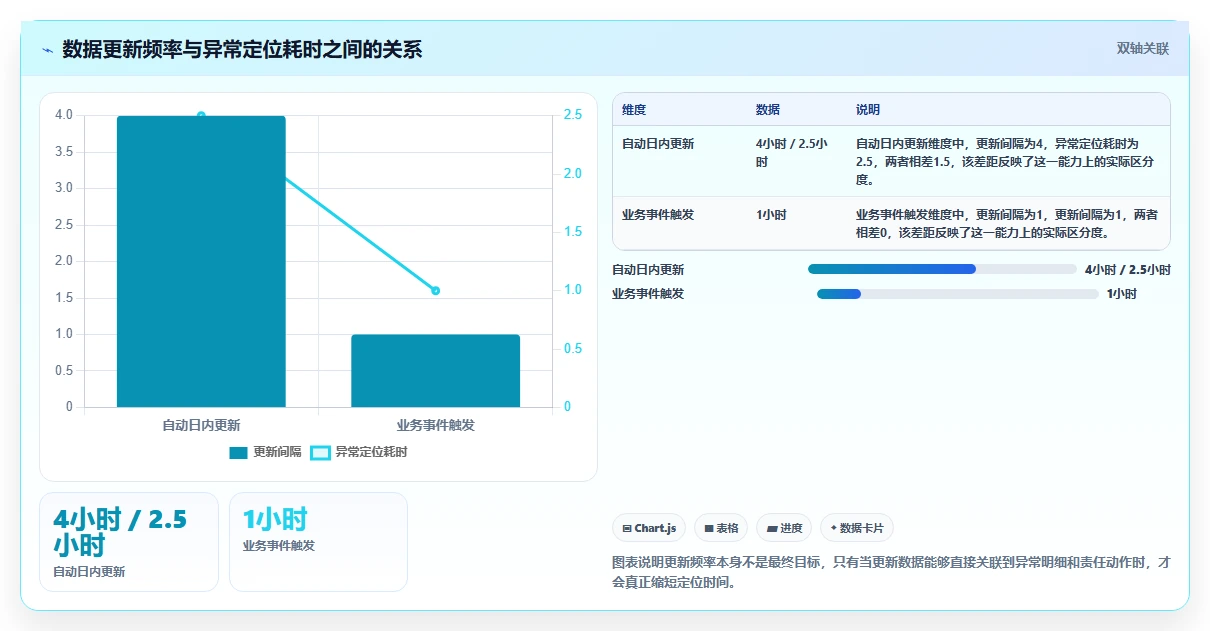
Task: Click the 业务事件触发 x-axis label
Action: pyautogui.click(x=435, y=425)
